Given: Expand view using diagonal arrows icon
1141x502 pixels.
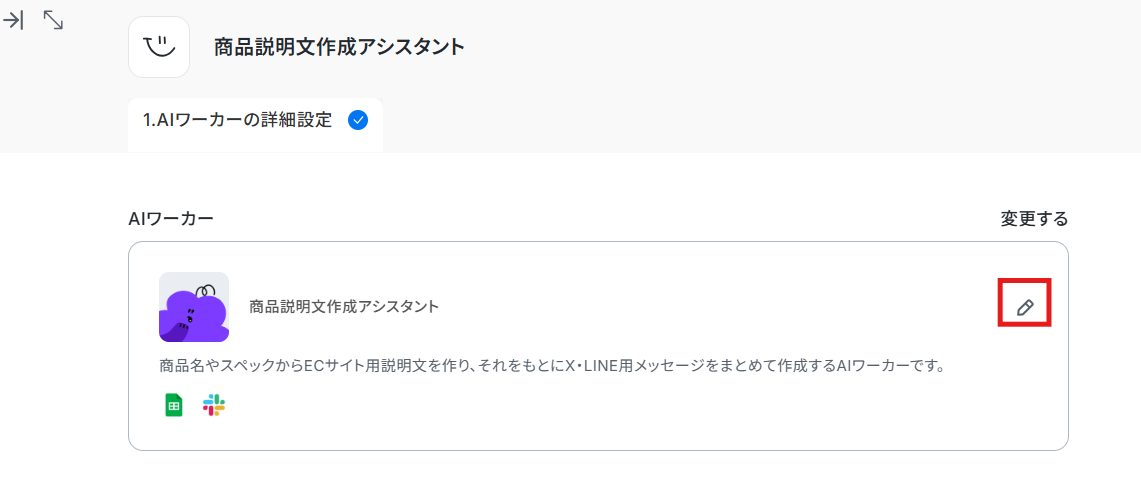Looking at the screenshot, I should pos(54,20).
